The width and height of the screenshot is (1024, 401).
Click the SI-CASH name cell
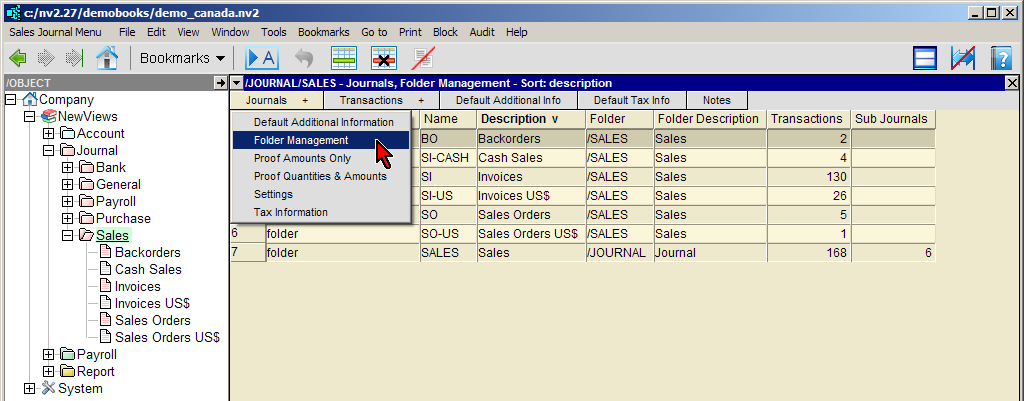(446, 158)
